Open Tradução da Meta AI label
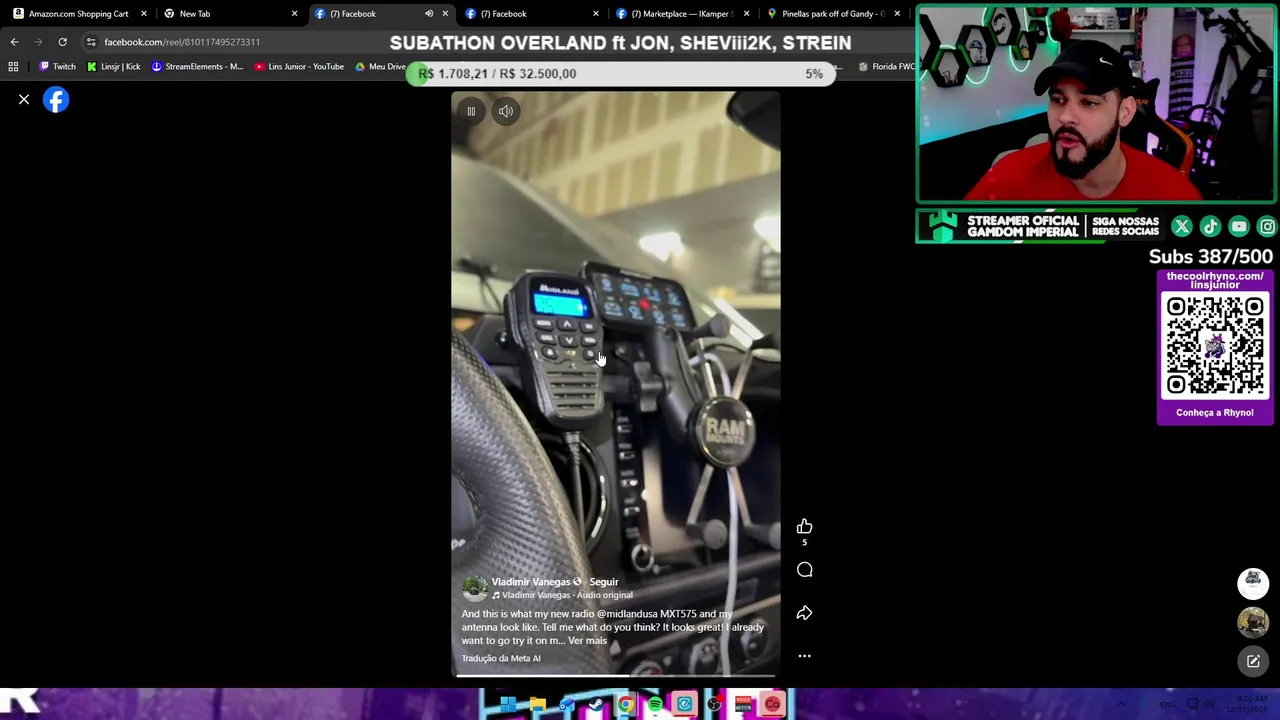Viewport: 1280px width, 720px height. point(501,659)
